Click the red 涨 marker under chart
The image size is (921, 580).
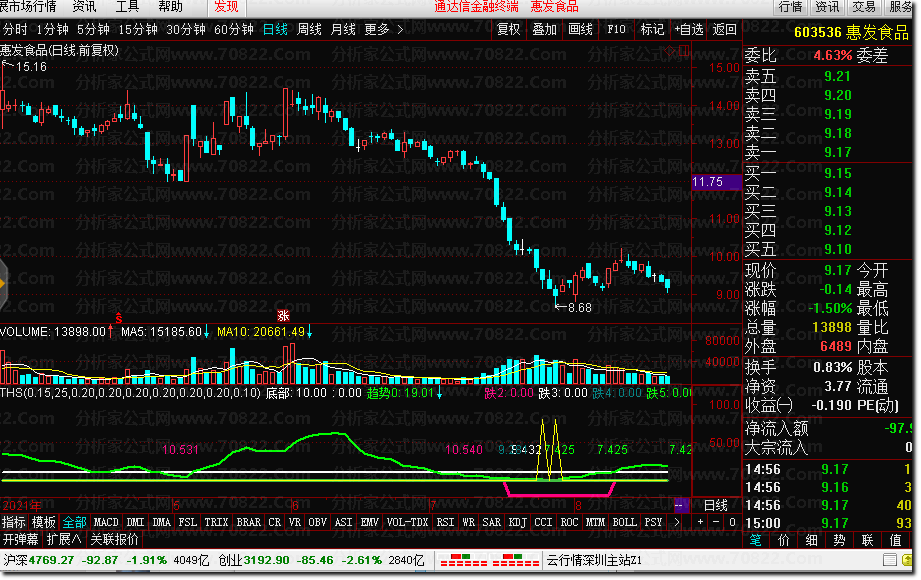coord(283,316)
